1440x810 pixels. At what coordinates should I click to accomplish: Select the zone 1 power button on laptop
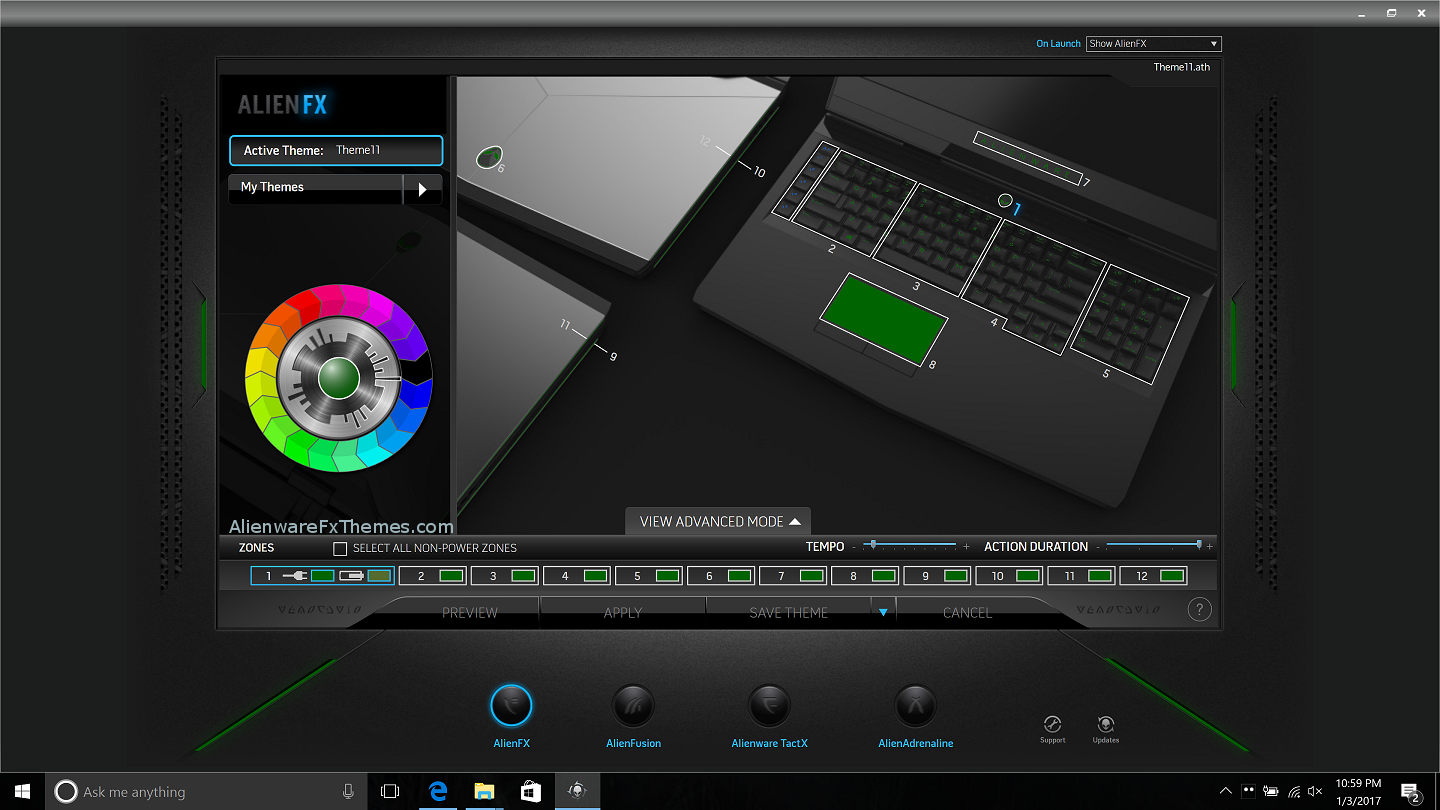1005,201
